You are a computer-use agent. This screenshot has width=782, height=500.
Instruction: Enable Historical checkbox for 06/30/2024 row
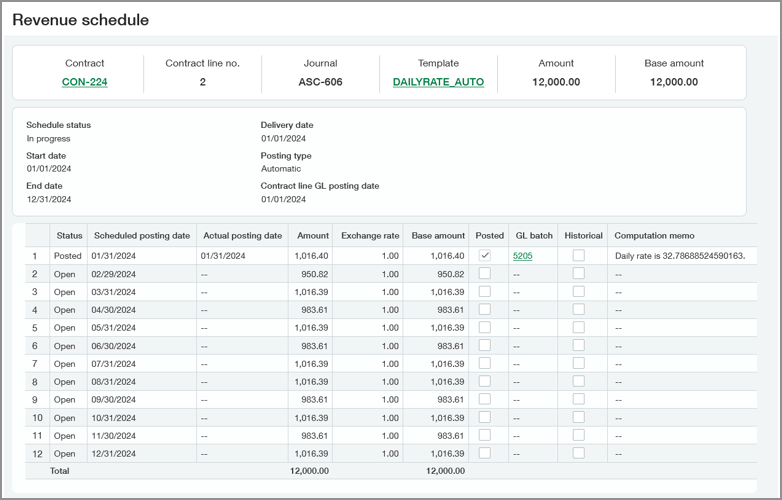click(x=578, y=345)
